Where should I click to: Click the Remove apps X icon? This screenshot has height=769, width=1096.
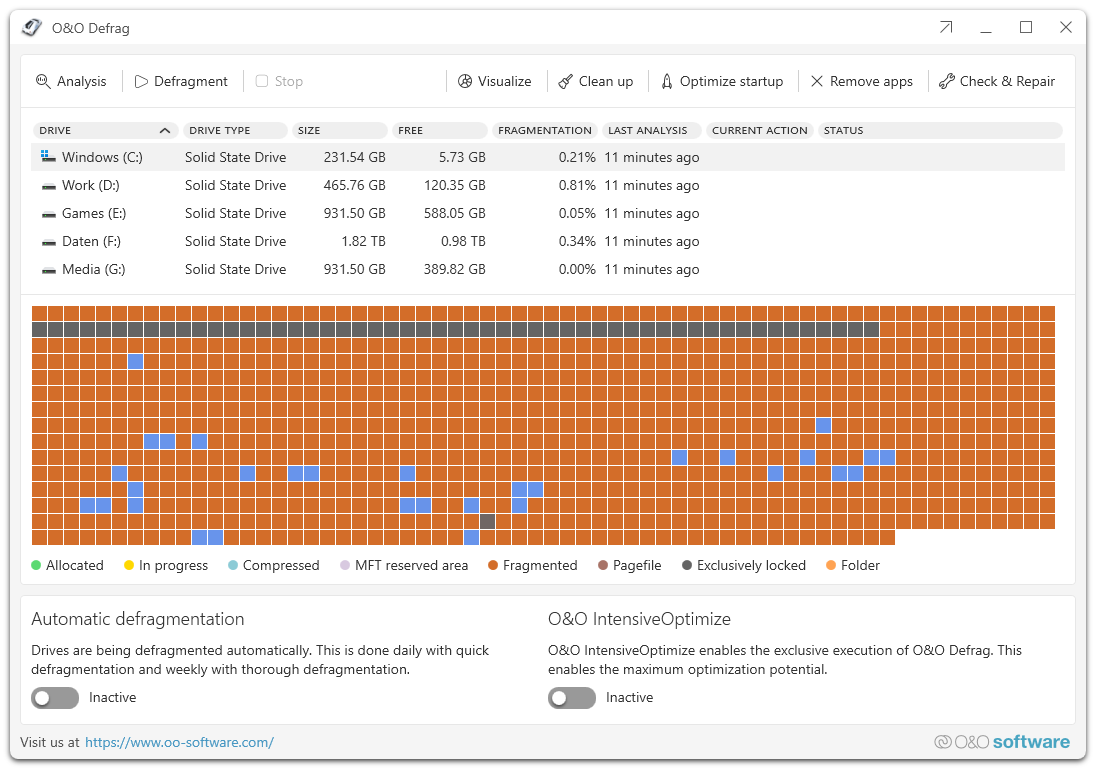point(817,81)
